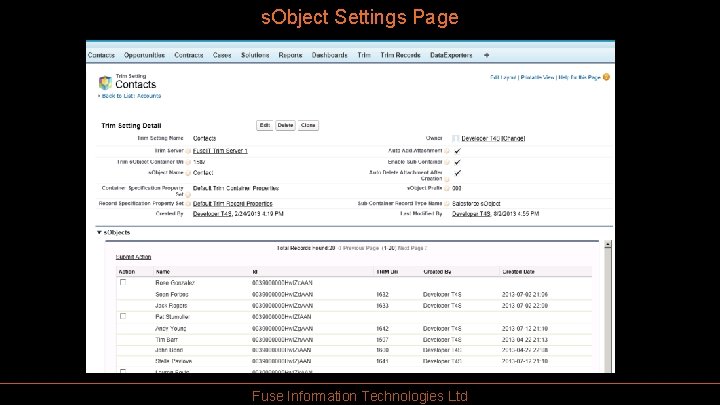Open the Trim tab
This screenshot has height=405, width=720.
tap(364, 55)
